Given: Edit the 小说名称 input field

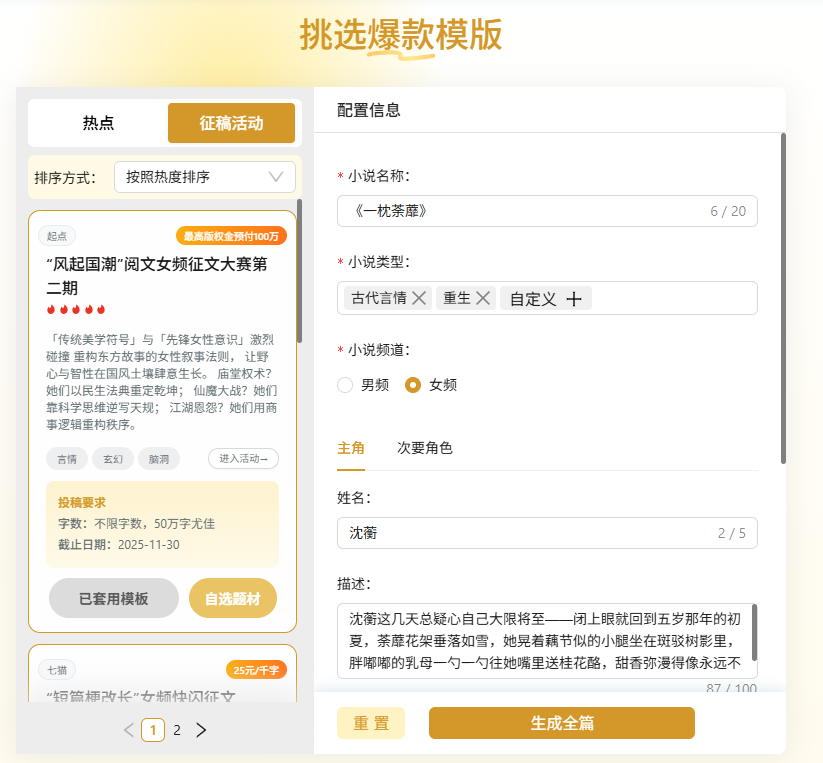Looking at the screenshot, I should point(547,211).
